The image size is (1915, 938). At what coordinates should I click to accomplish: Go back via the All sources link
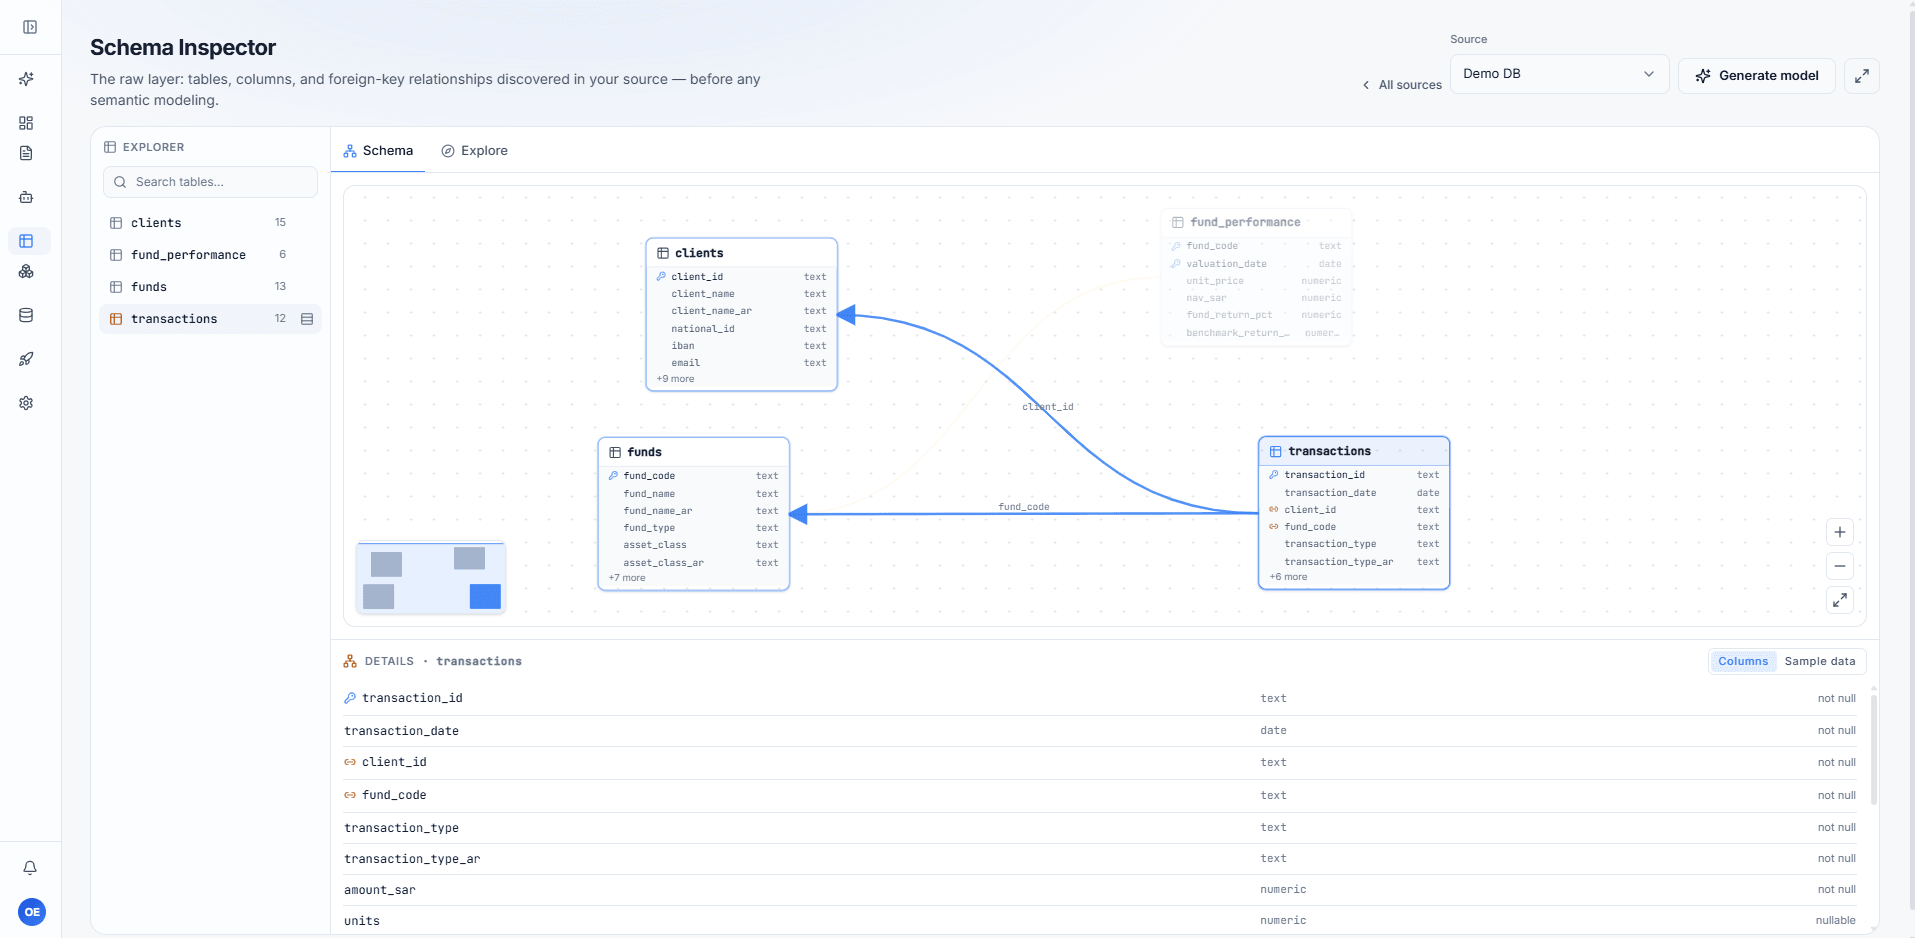[x=1402, y=85]
